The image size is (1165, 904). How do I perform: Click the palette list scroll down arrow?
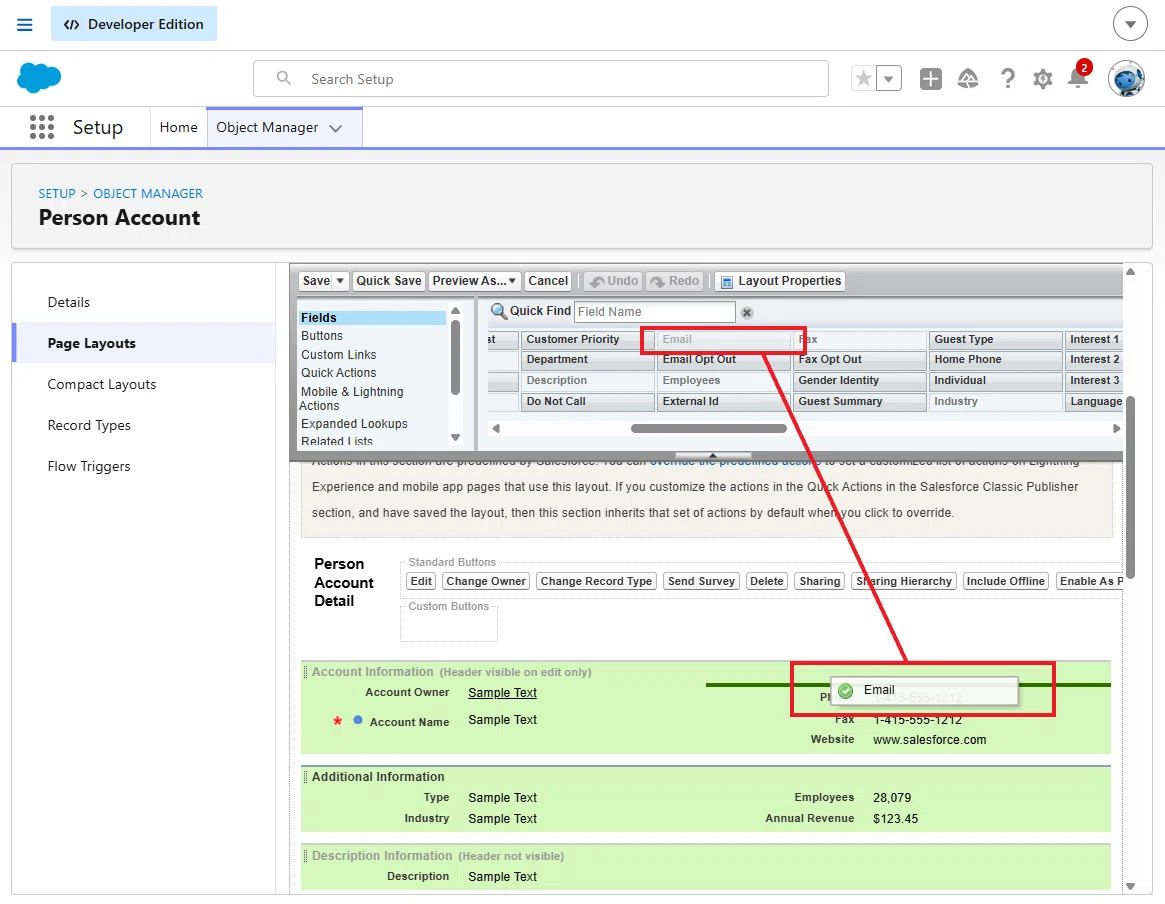(x=455, y=438)
